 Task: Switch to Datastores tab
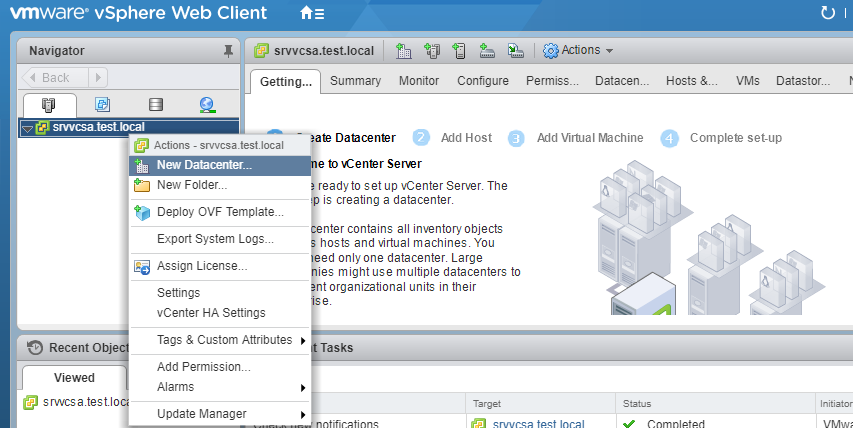803,81
